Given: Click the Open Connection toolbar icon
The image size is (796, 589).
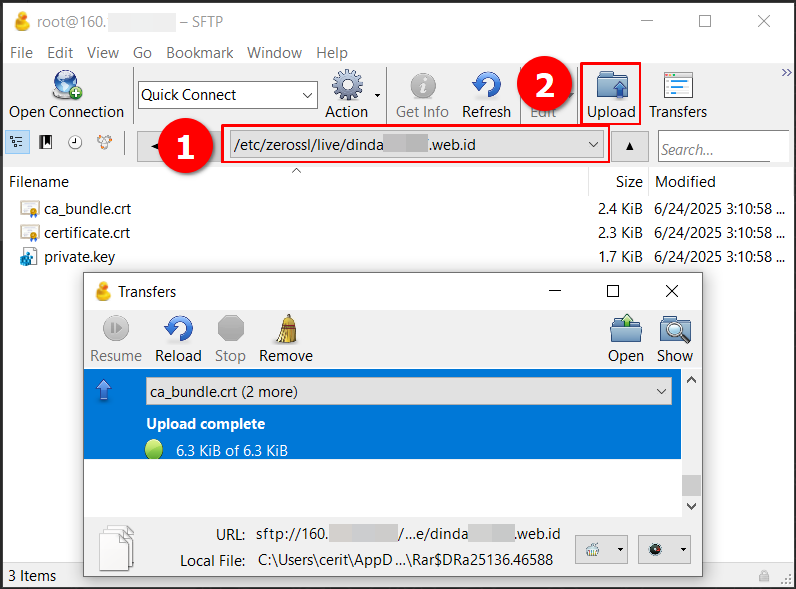Looking at the screenshot, I should point(66,95).
